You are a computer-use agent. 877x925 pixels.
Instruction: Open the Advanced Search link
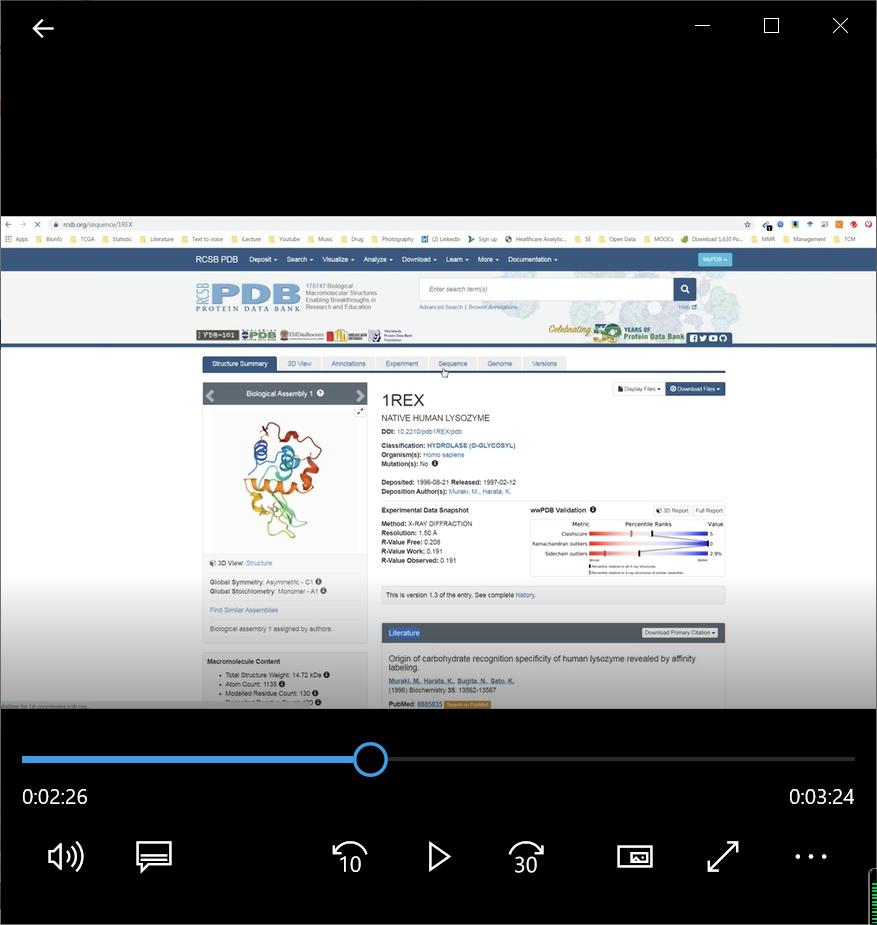pos(441,307)
